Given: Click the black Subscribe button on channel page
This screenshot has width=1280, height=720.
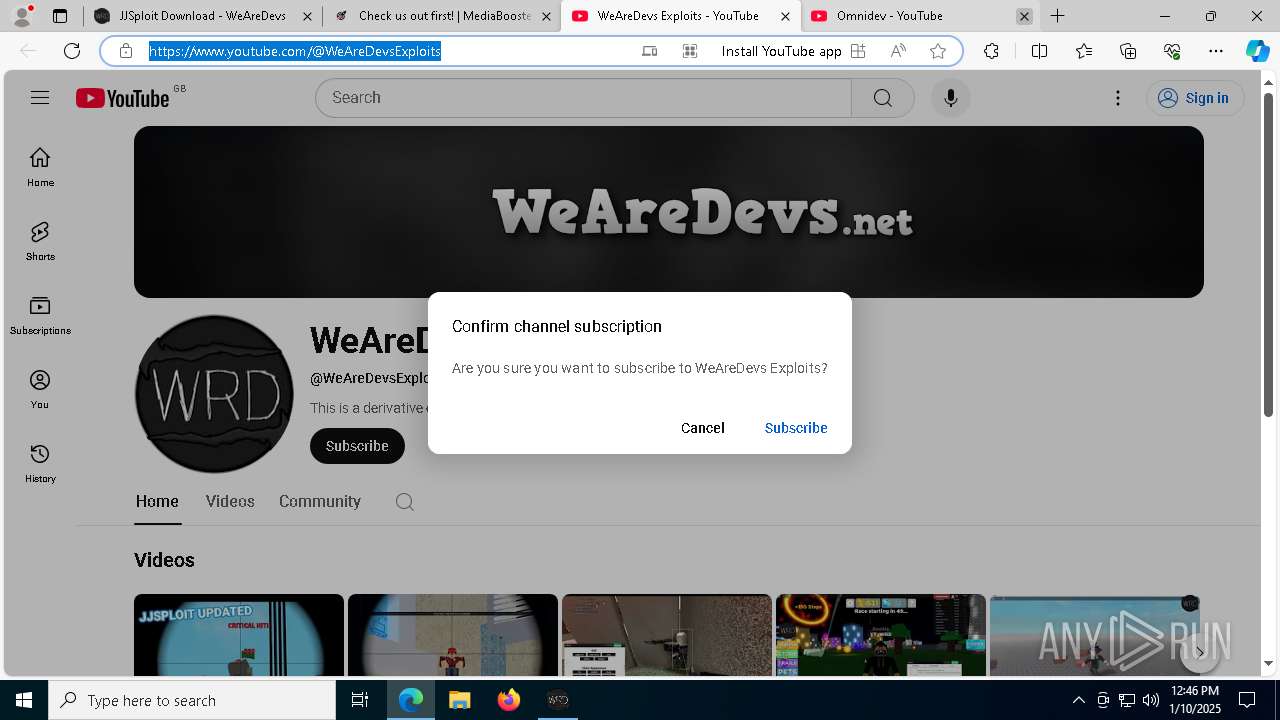Looking at the screenshot, I should (x=357, y=446).
